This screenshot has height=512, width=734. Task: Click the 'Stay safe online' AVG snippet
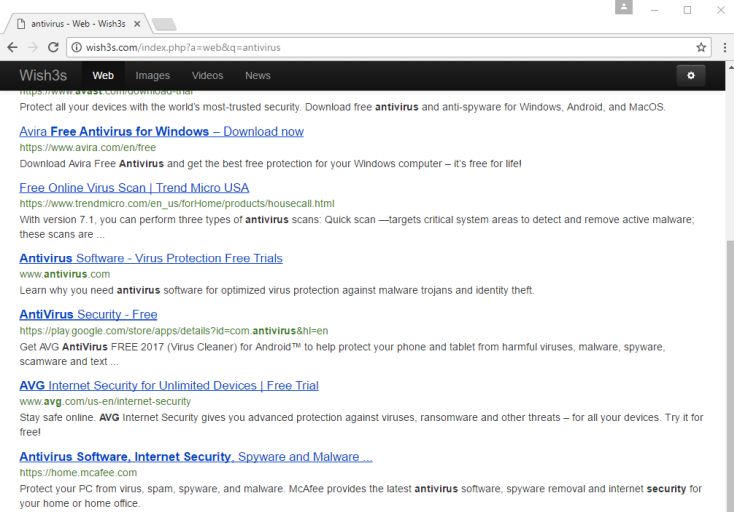[x=361, y=424]
